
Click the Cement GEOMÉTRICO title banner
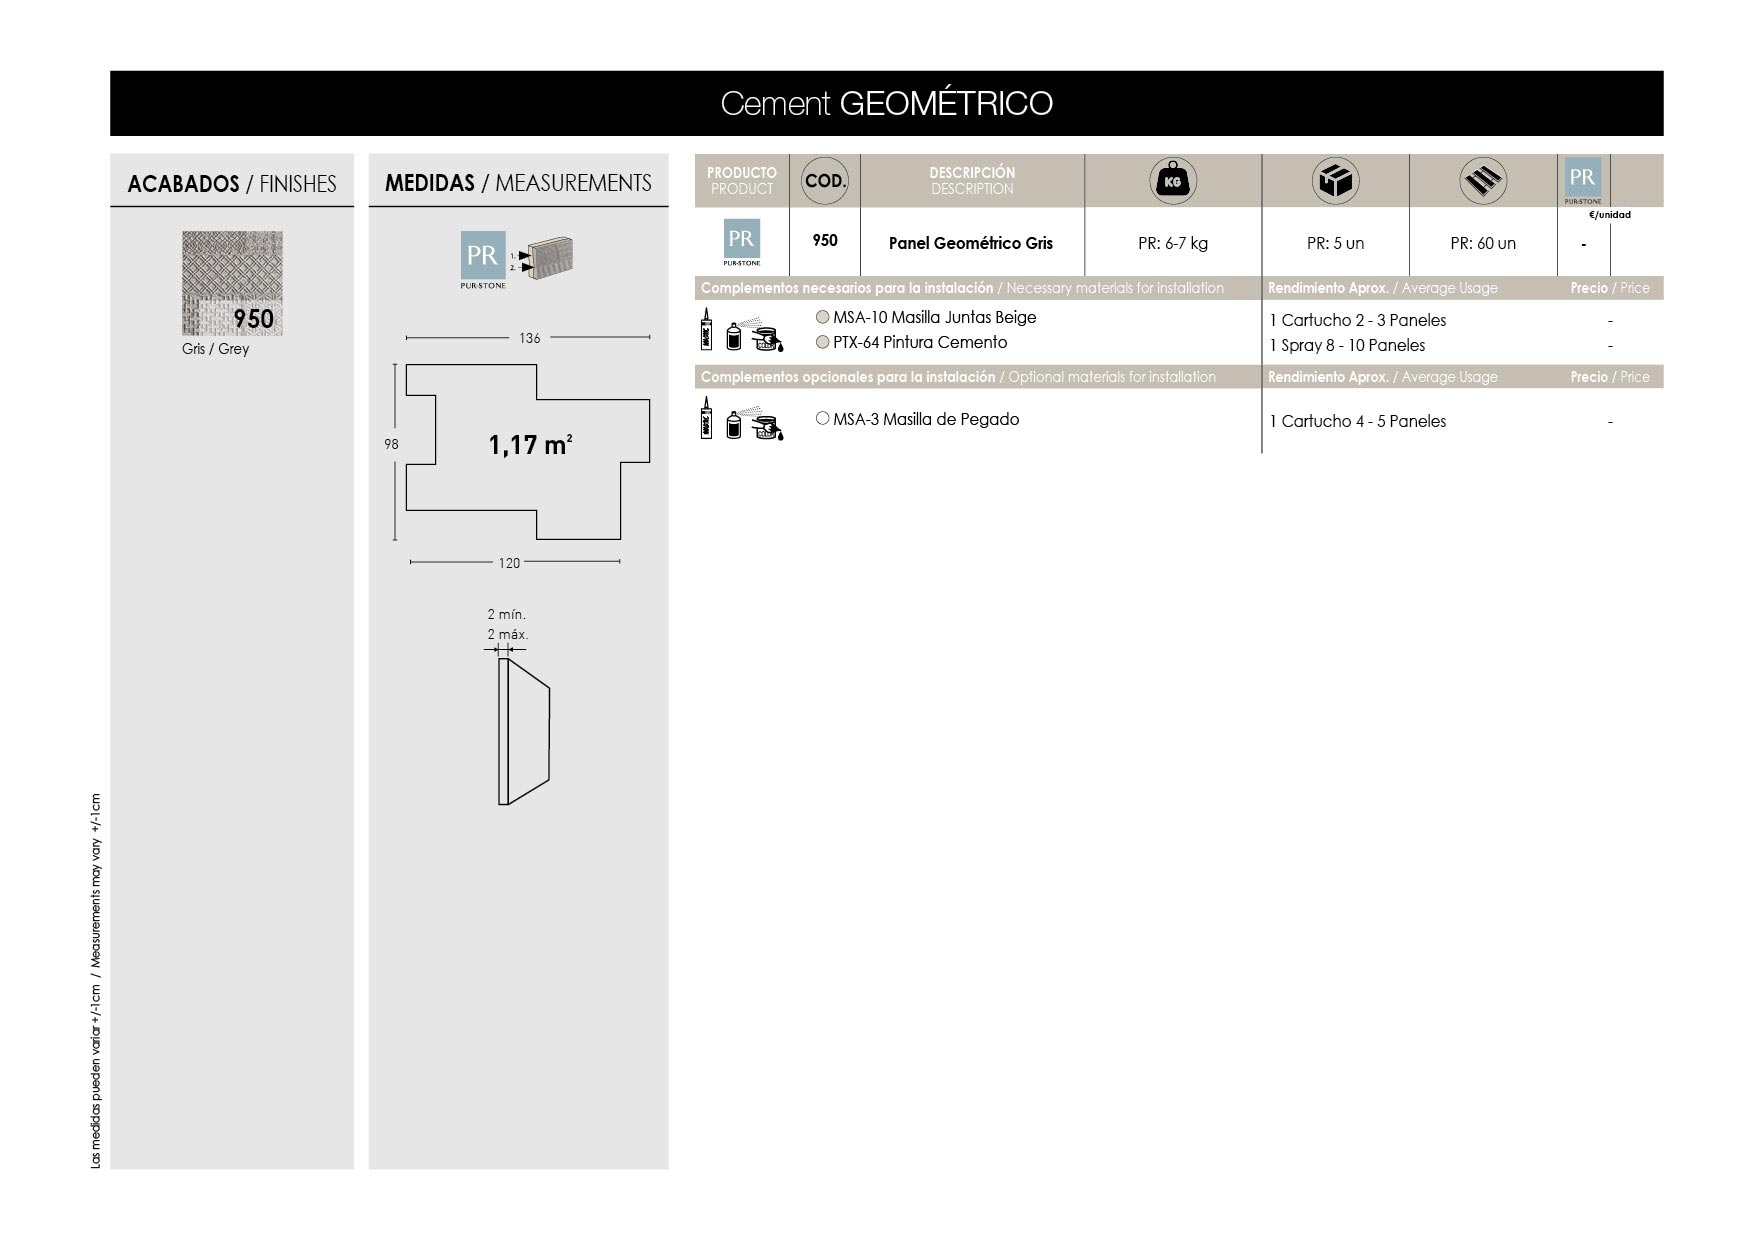click(x=887, y=103)
